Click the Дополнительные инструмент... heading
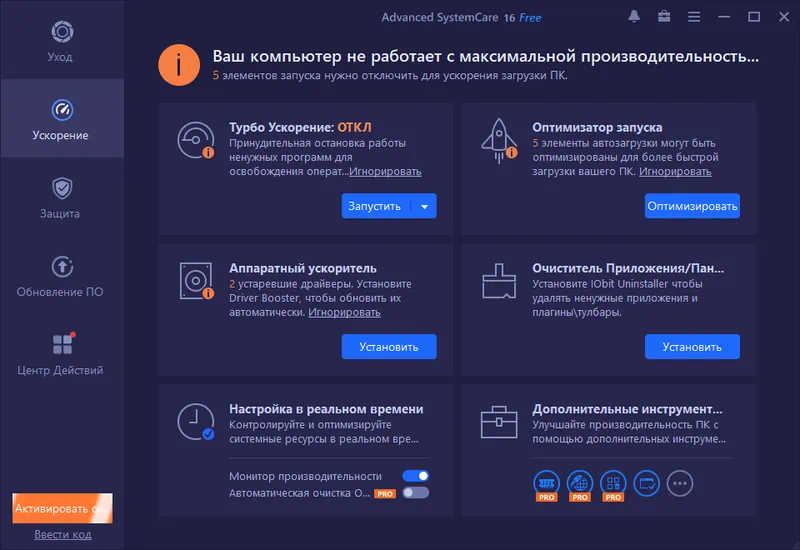 (628, 409)
